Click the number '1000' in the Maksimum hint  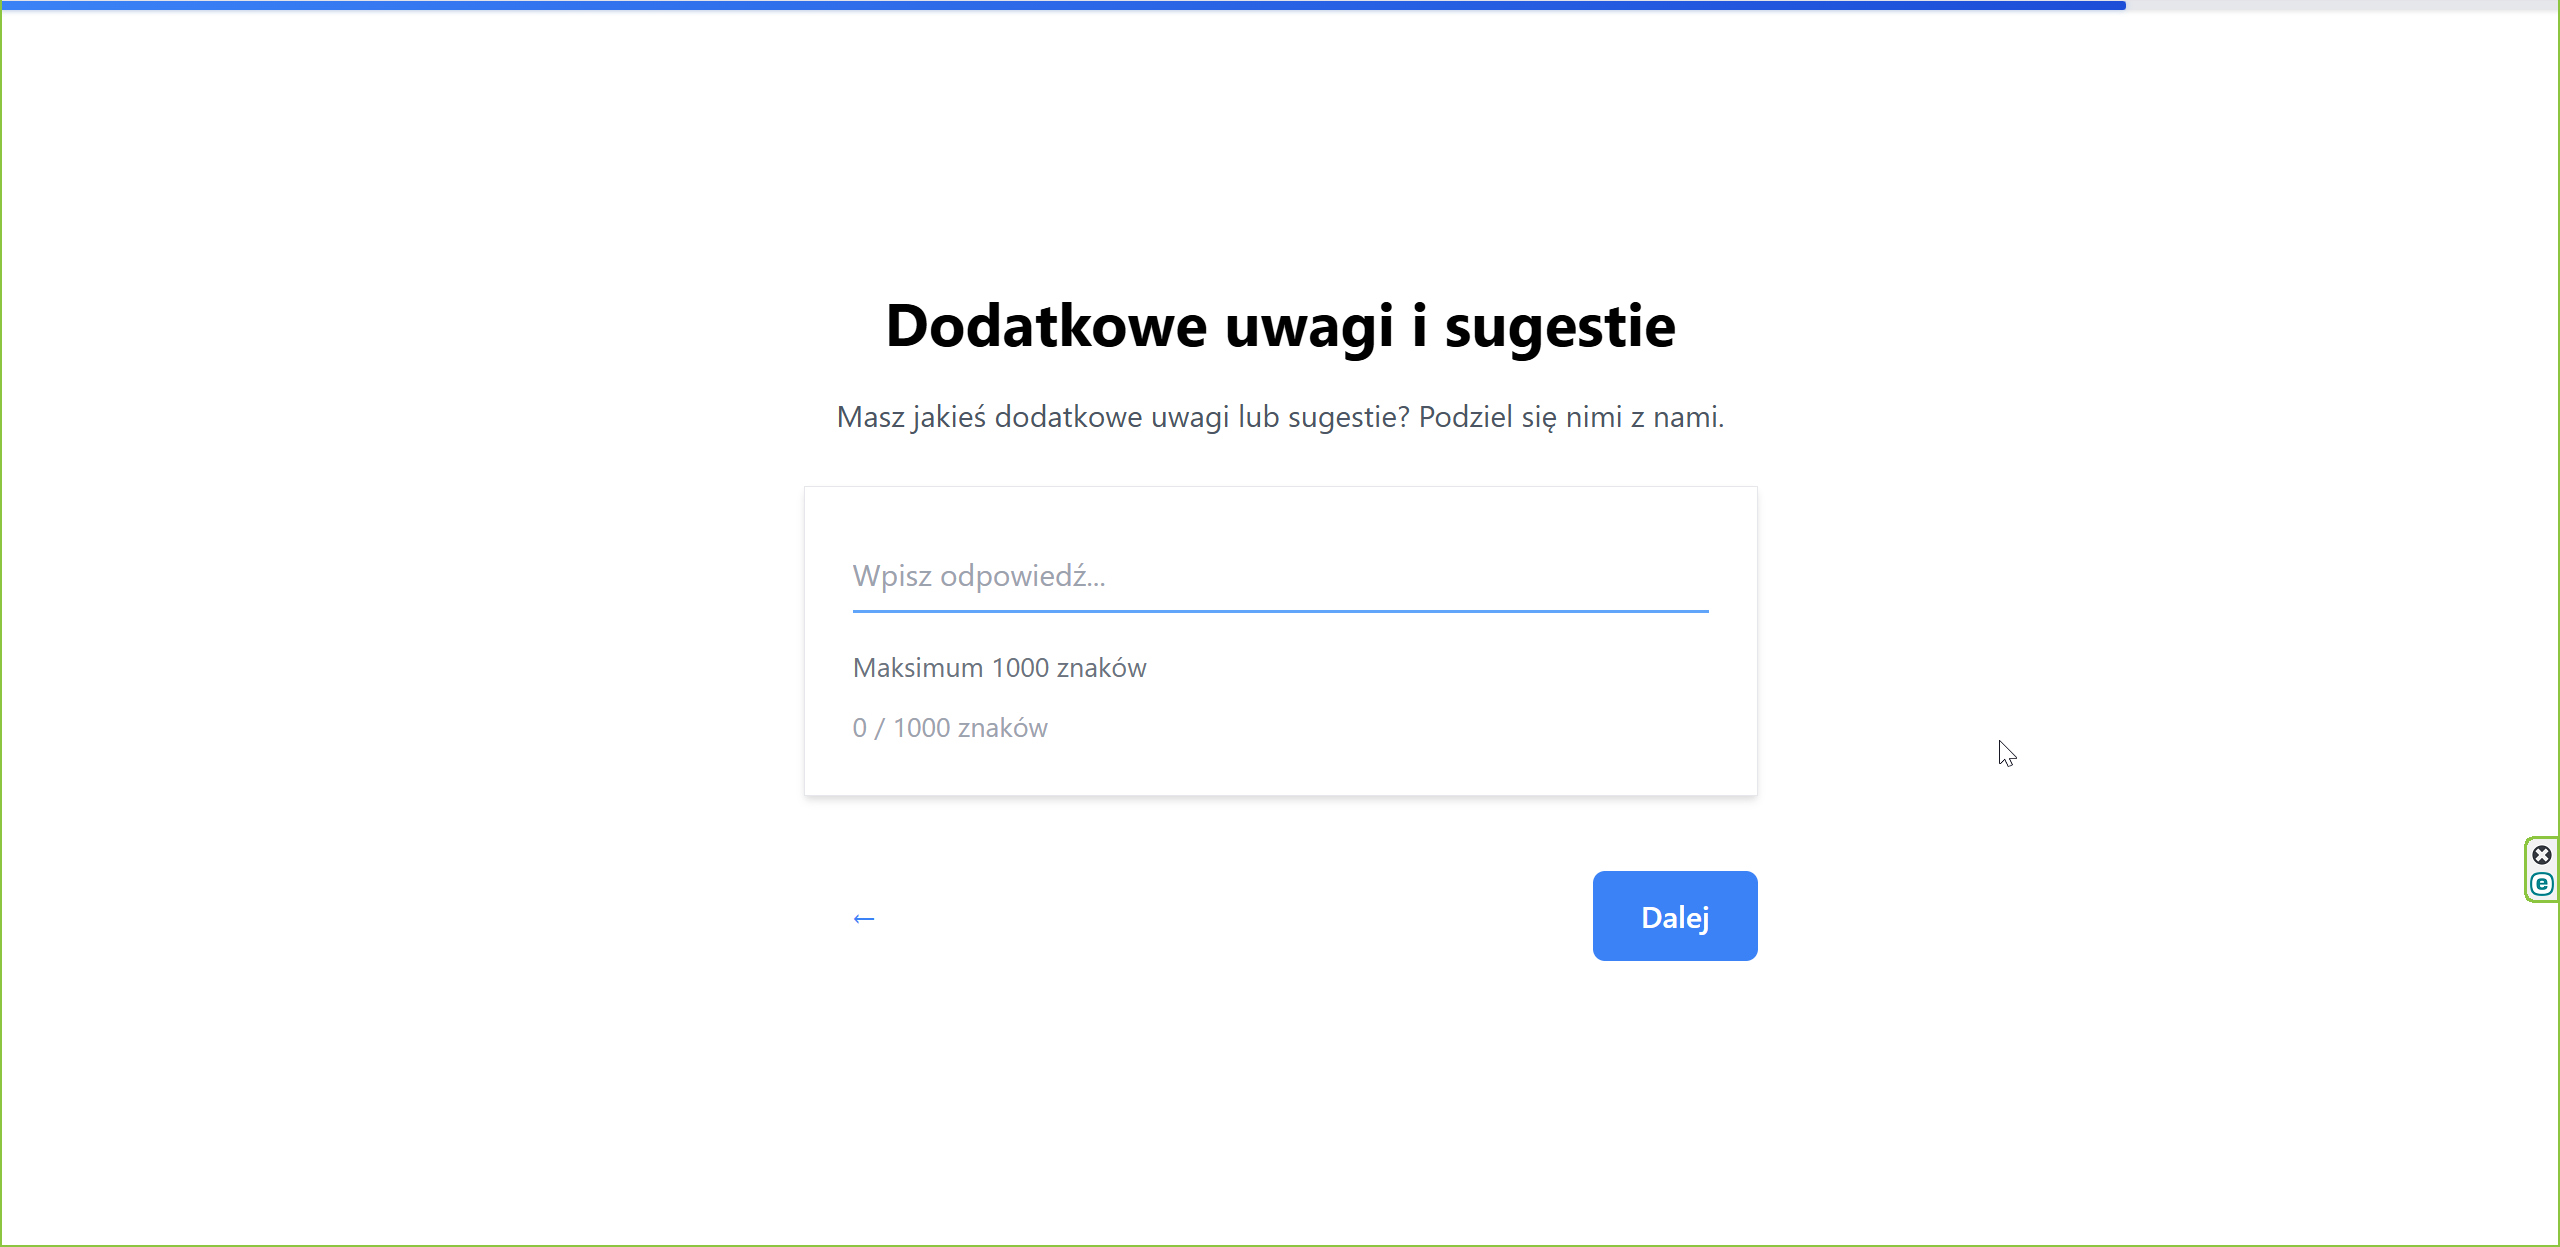point(1020,668)
